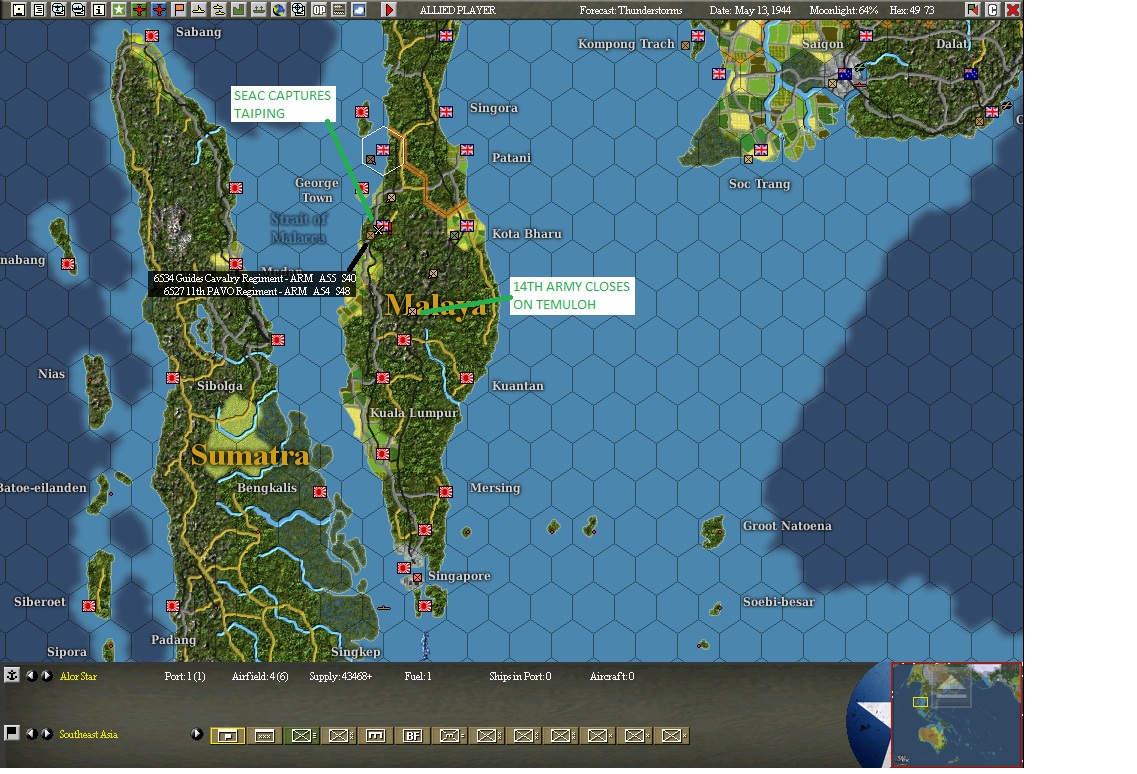
Task: Select the Japanese flag at Bengkalis
Action: pos(320,492)
